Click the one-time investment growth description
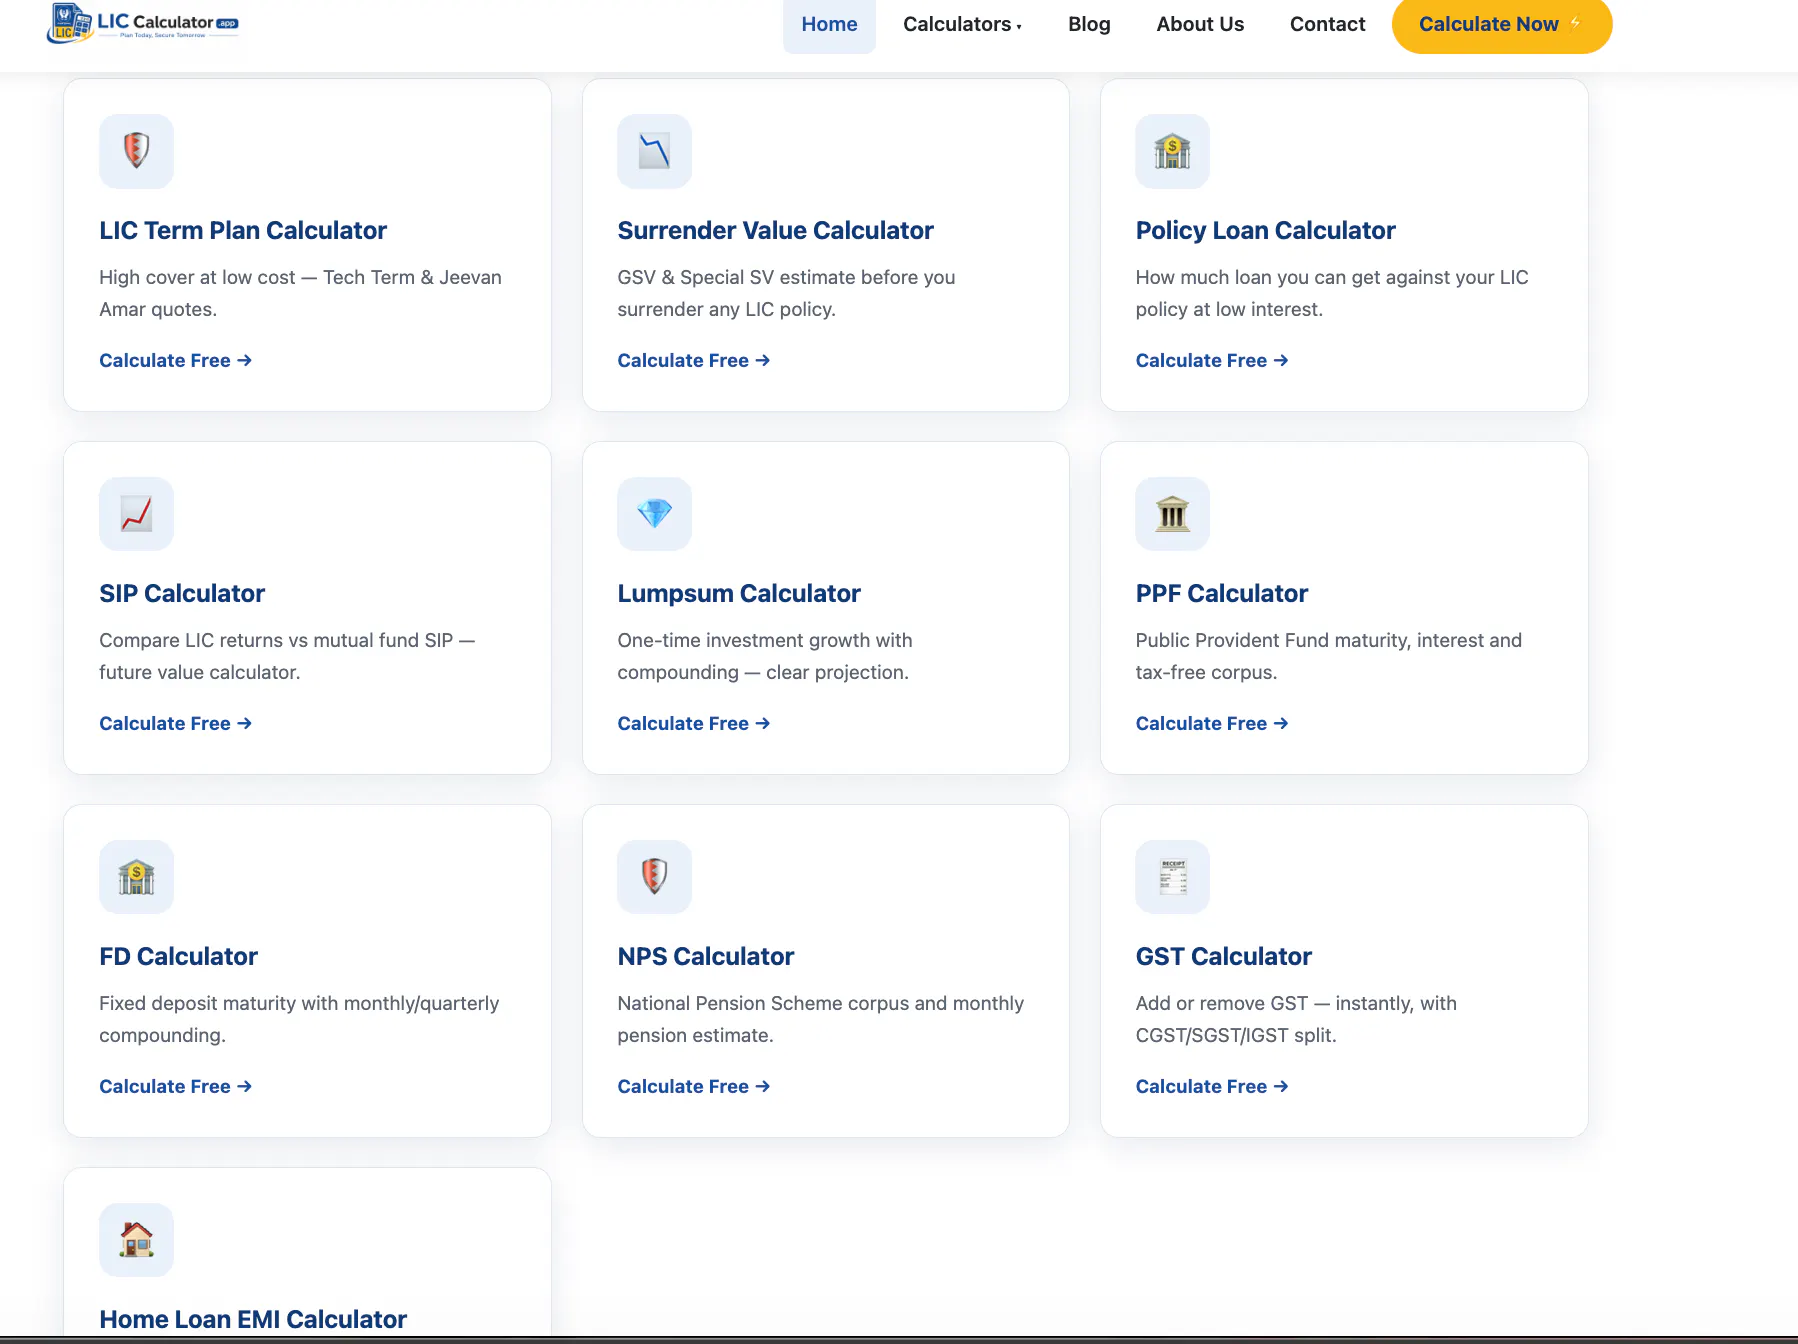This screenshot has height=1344, width=1798. click(765, 657)
